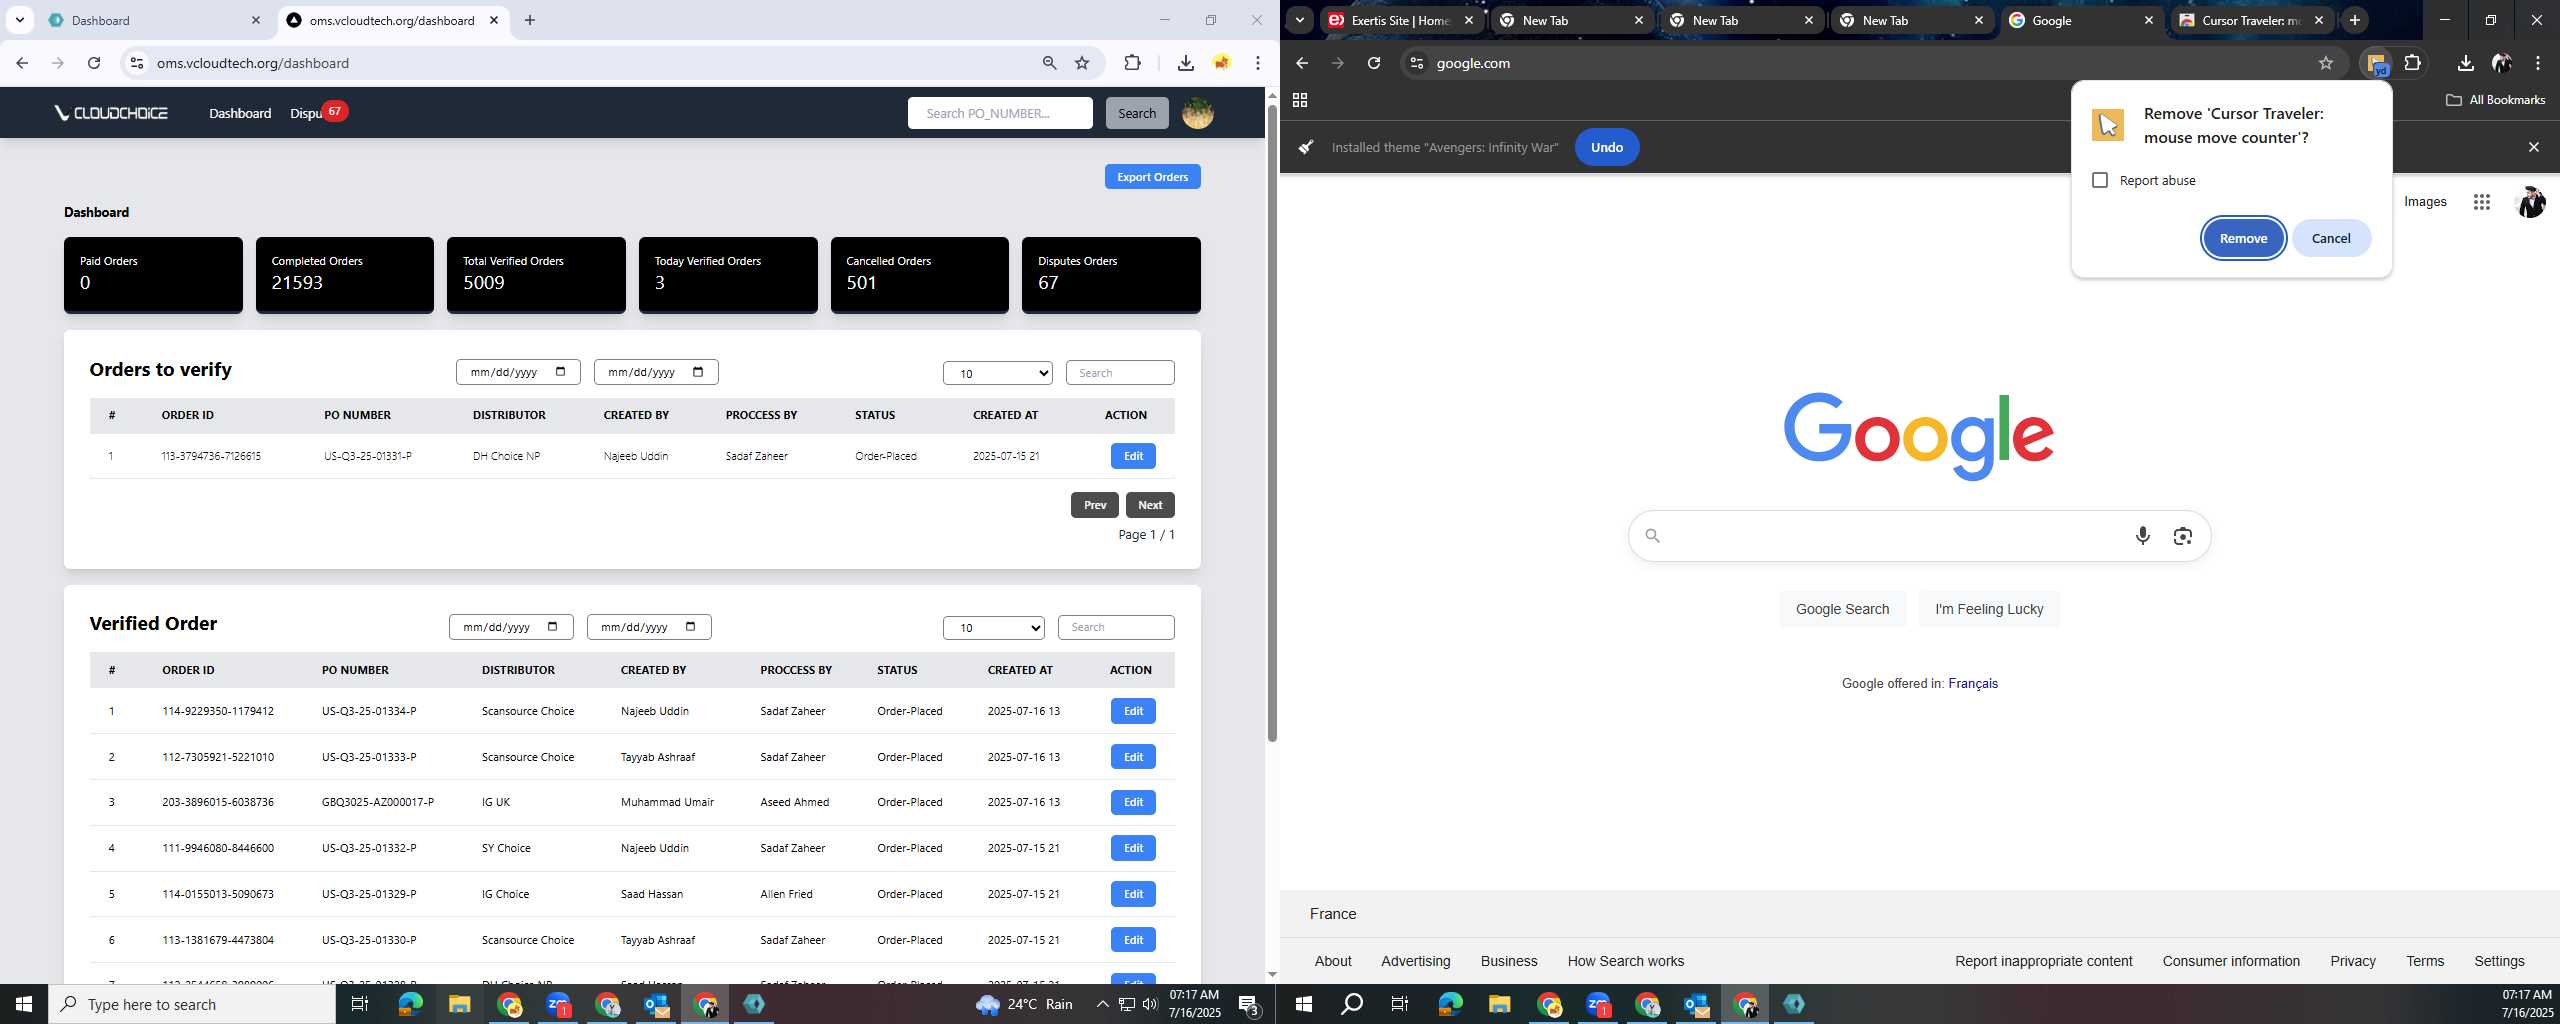The width and height of the screenshot is (2560, 1024).
Task: Open extensions puzzle icon in Google window
Action: pos(2412,63)
